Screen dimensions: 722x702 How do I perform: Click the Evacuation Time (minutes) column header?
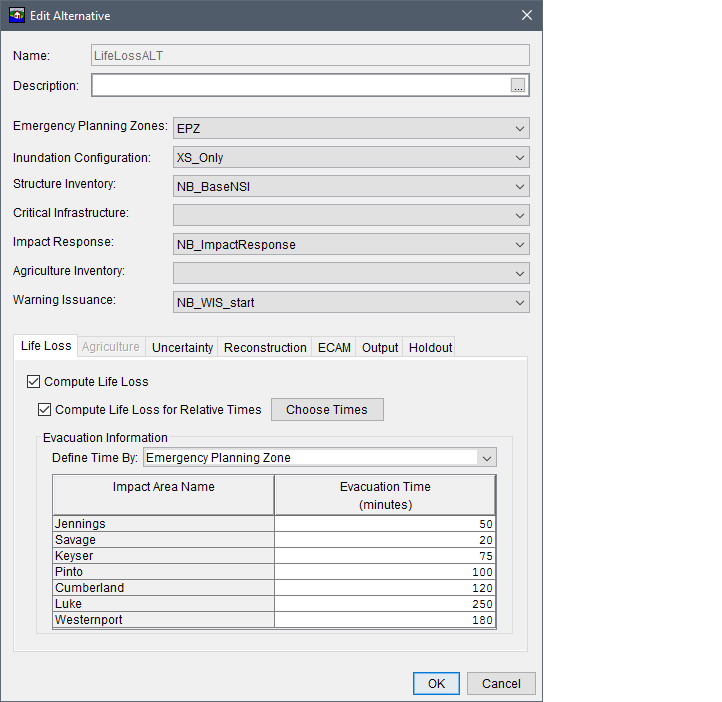click(x=385, y=495)
